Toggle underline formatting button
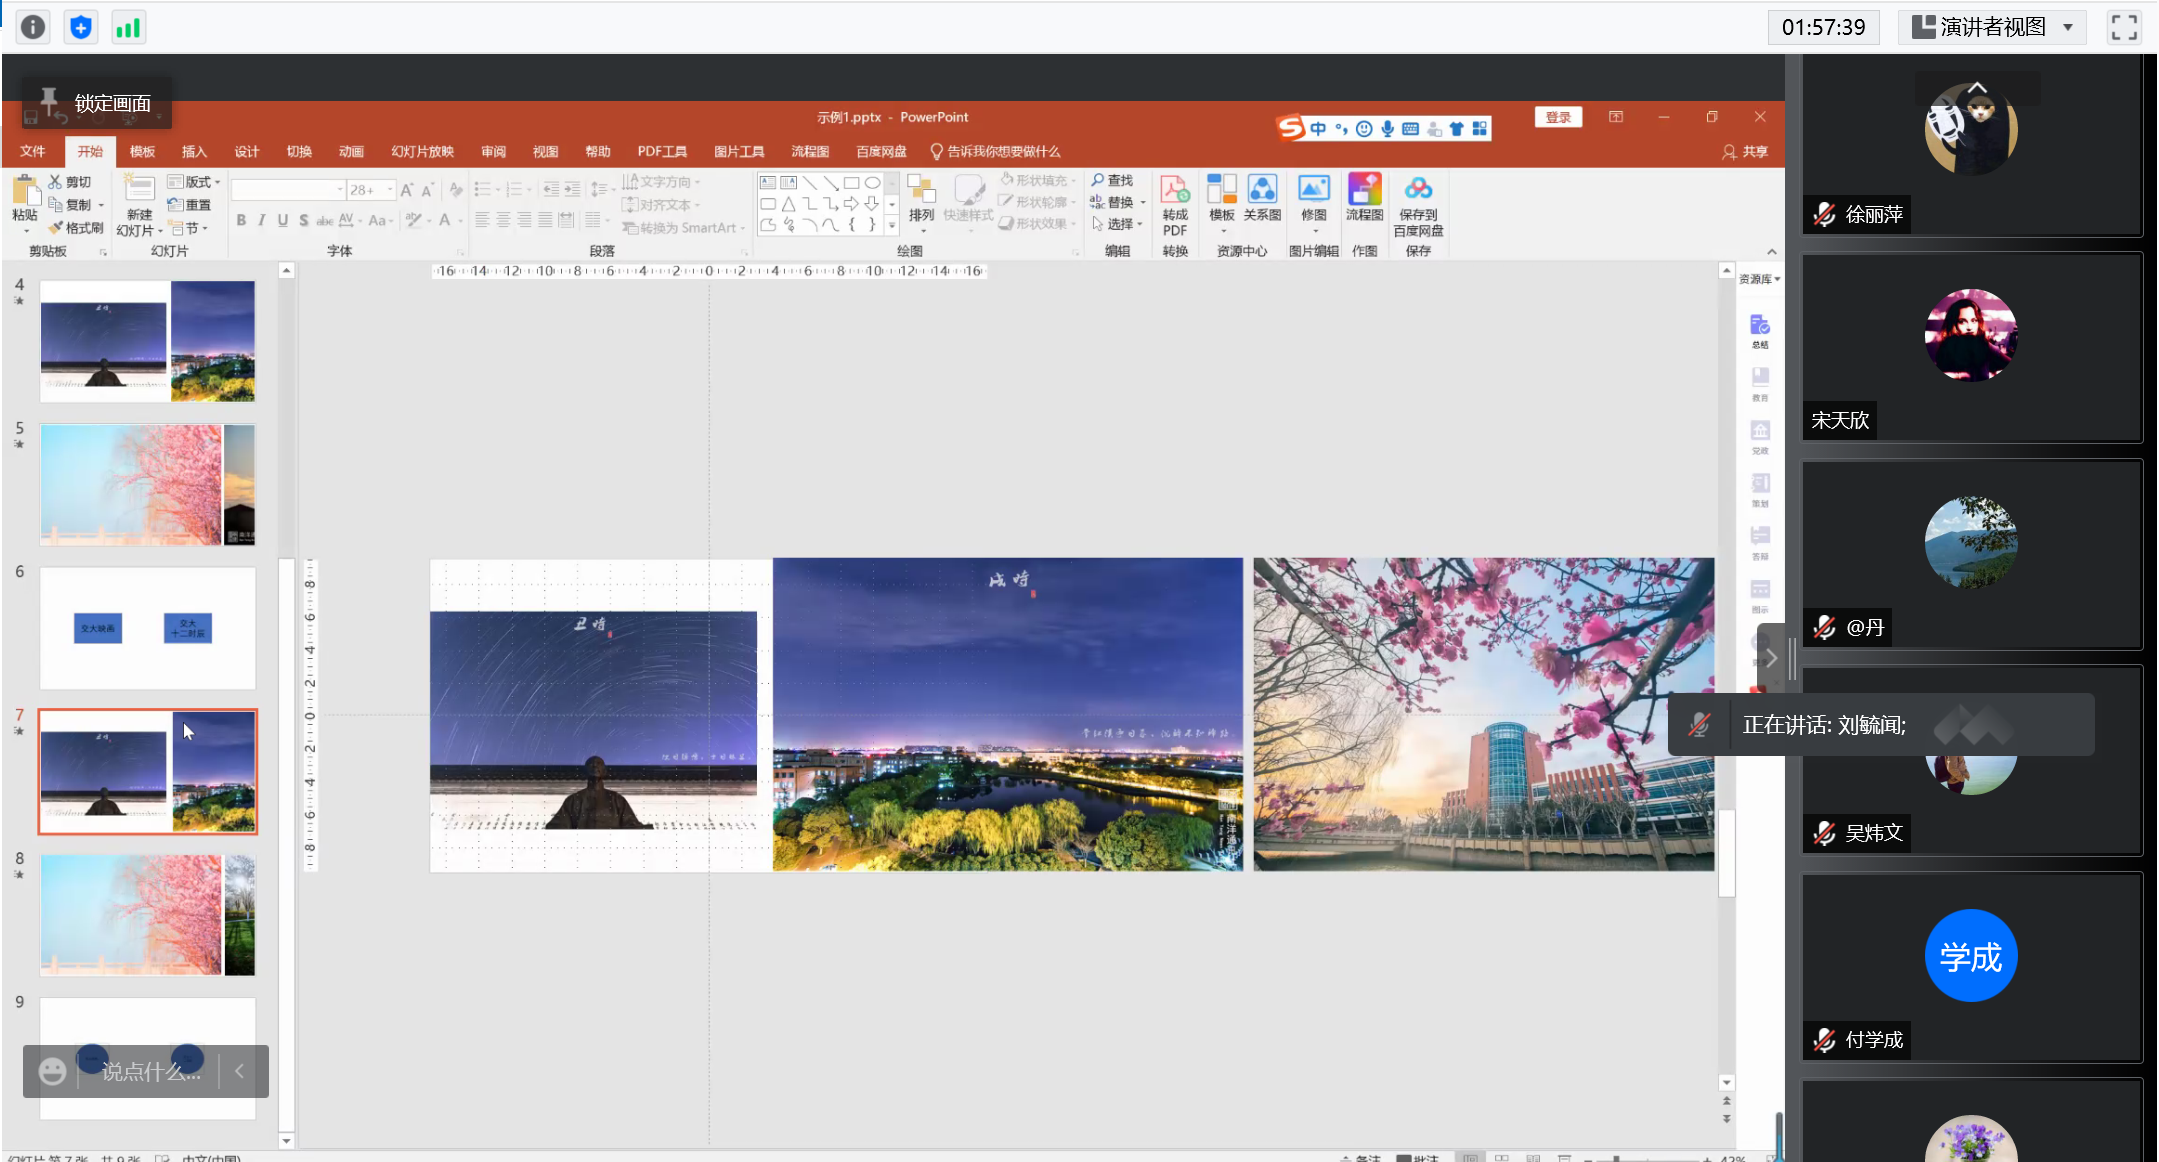 pyautogui.click(x=283, y=220)
